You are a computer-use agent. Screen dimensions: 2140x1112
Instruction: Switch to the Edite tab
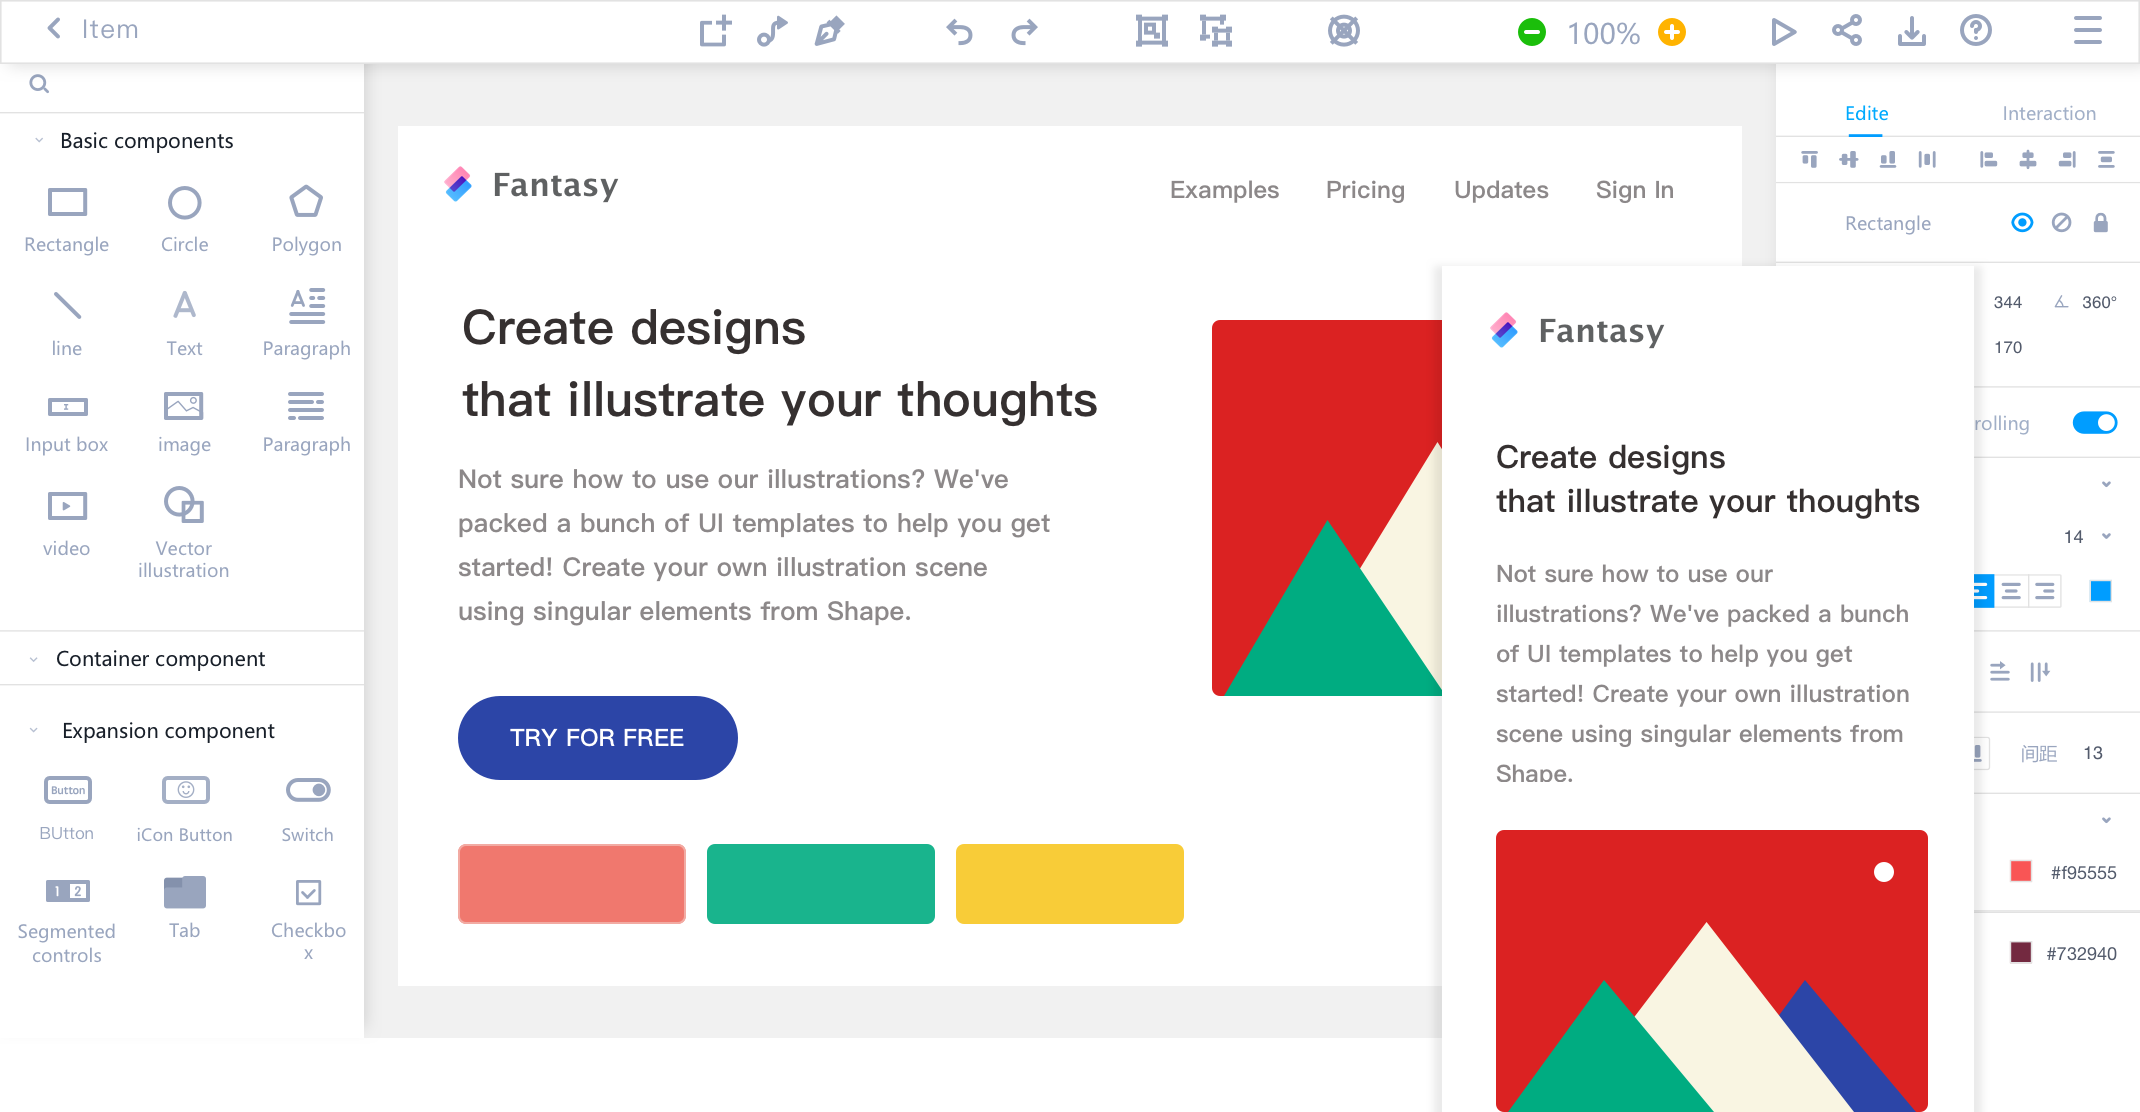(x=1865, y=113)
